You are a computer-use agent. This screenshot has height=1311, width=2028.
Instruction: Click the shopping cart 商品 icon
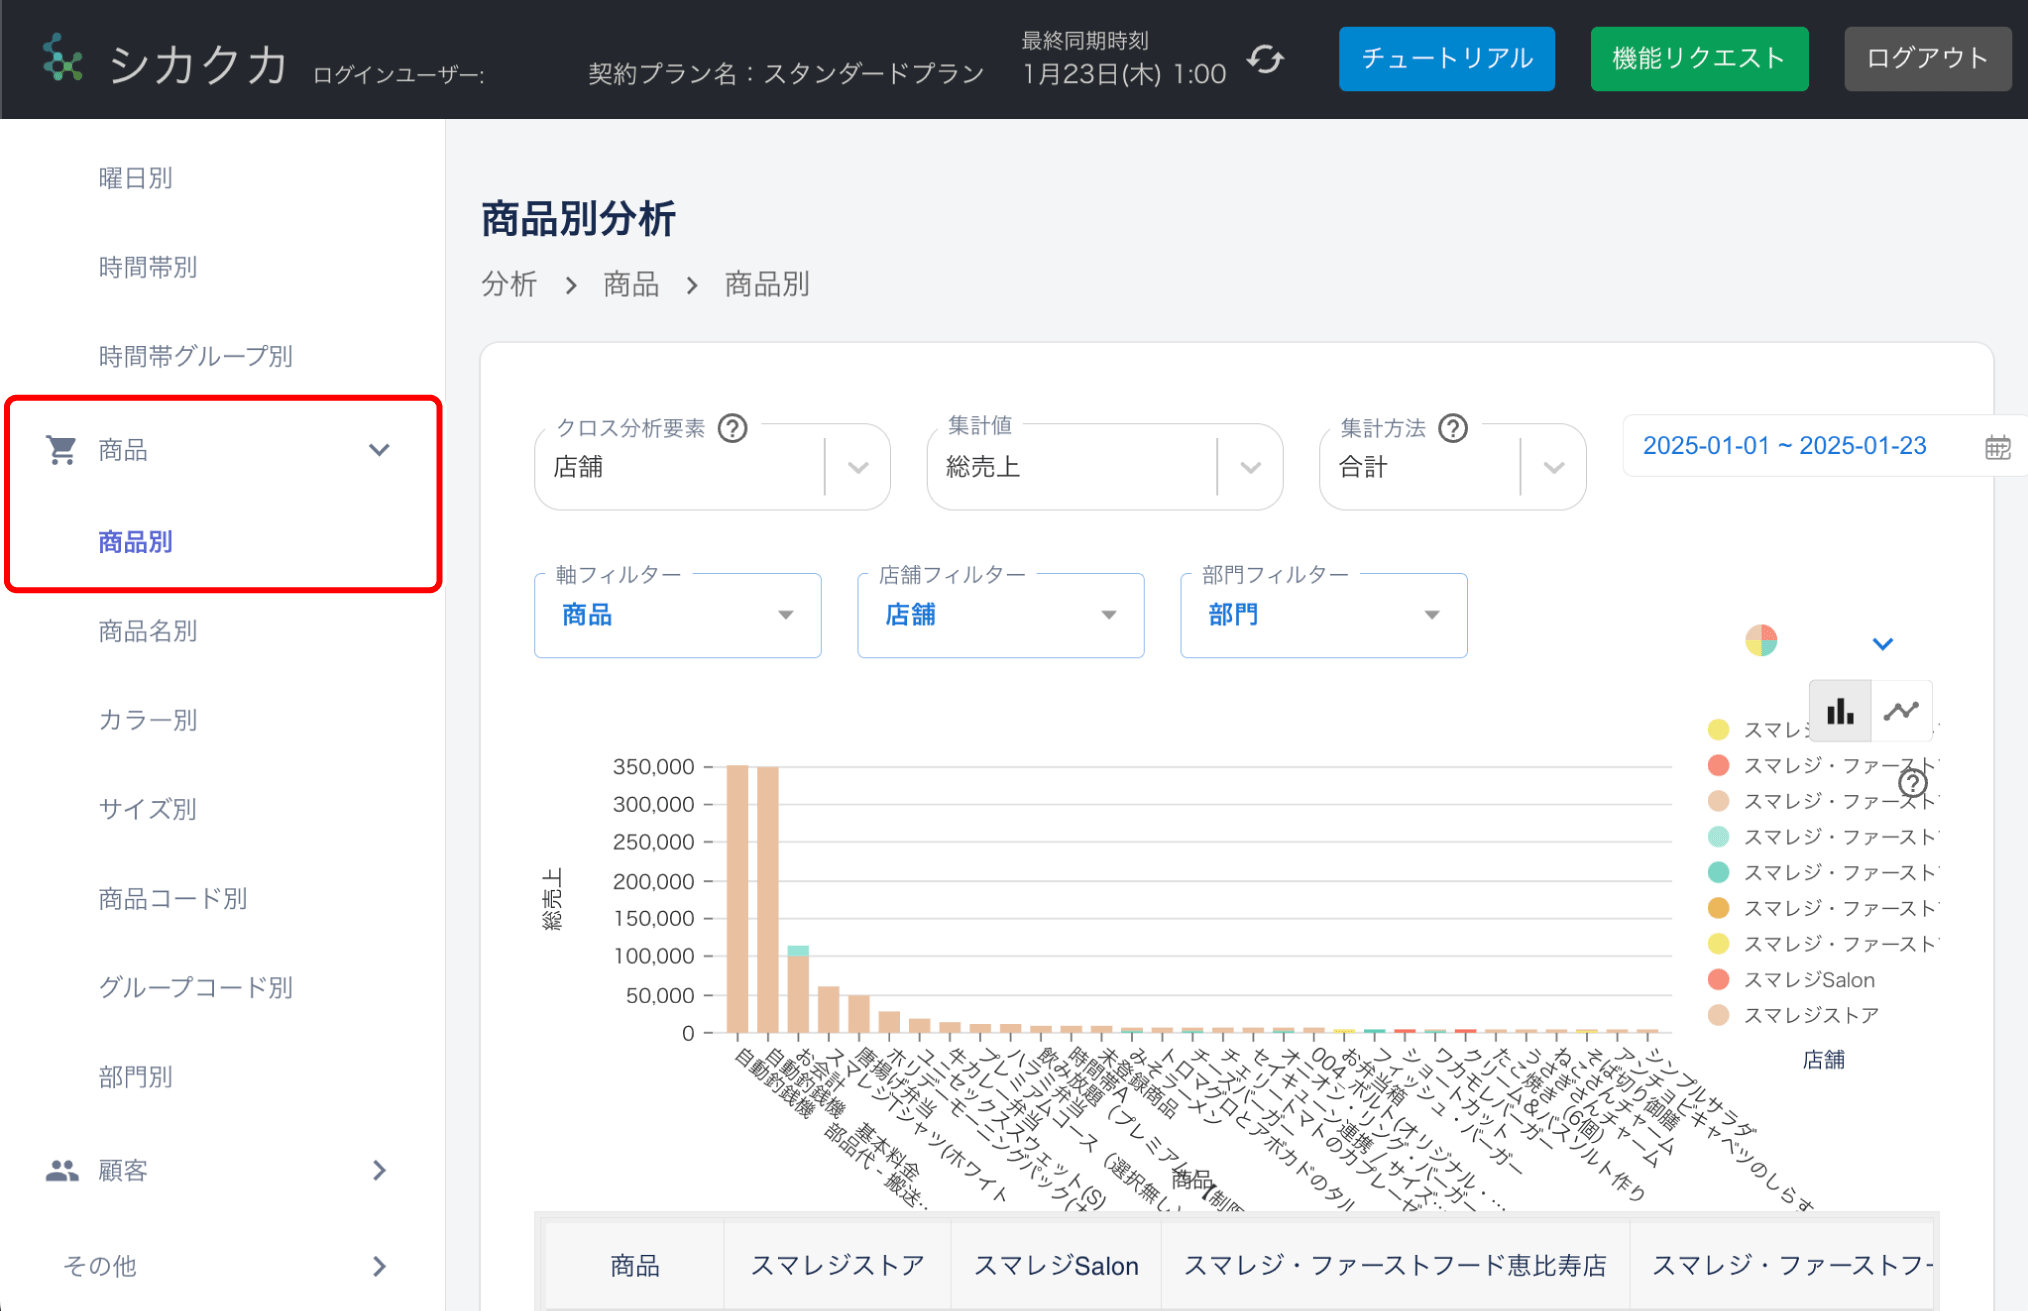coord(62,450)
